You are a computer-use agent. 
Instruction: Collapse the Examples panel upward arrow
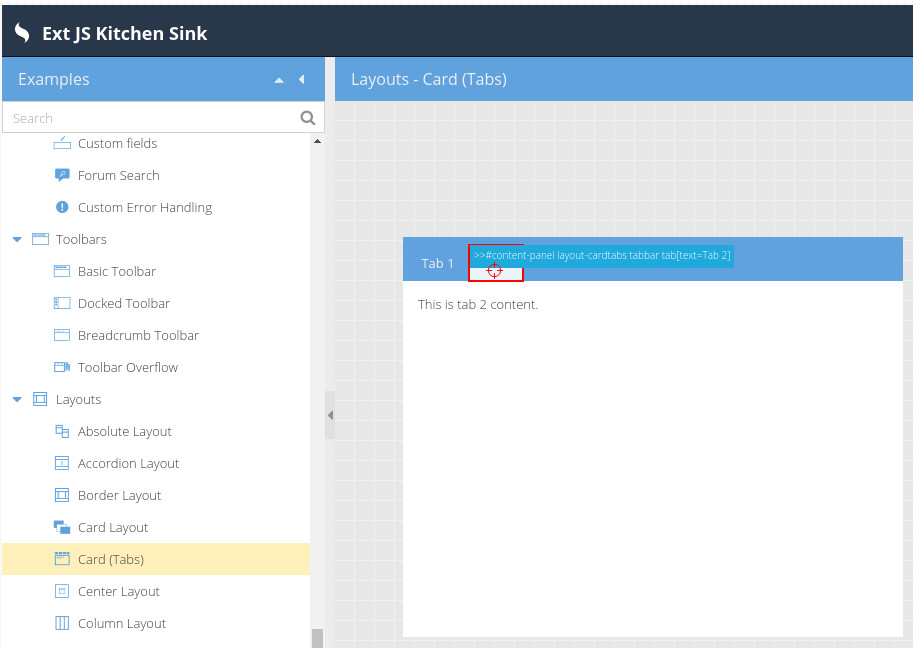click(279, 80)
